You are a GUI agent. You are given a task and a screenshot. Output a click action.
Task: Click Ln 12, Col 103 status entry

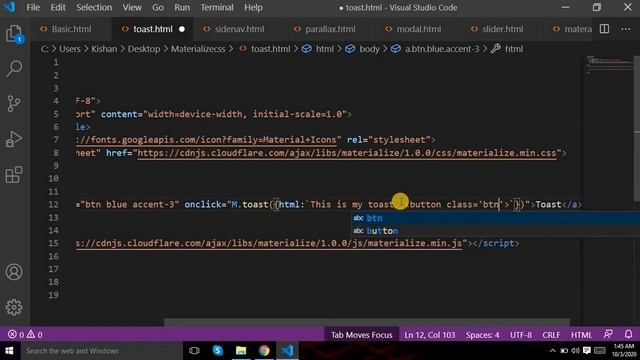tap(429, 335)
